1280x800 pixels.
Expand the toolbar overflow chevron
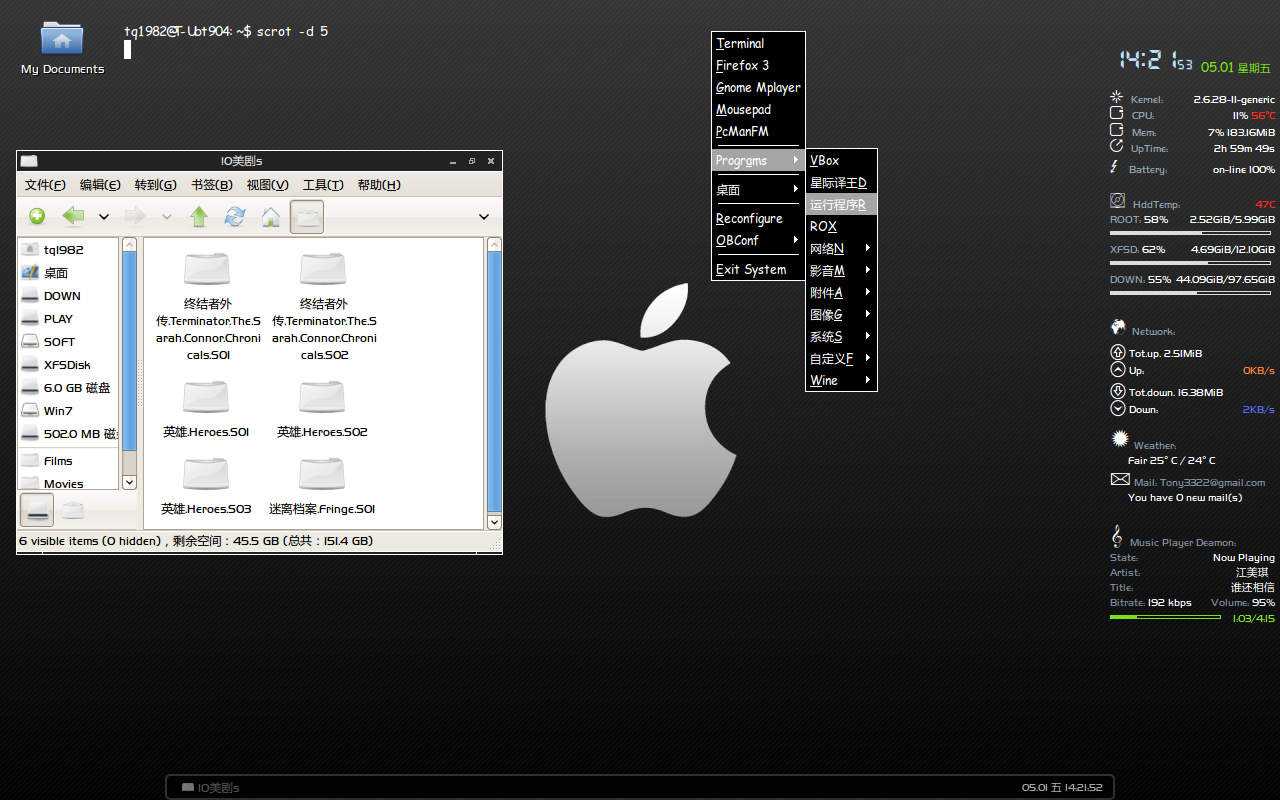point(484,217)
